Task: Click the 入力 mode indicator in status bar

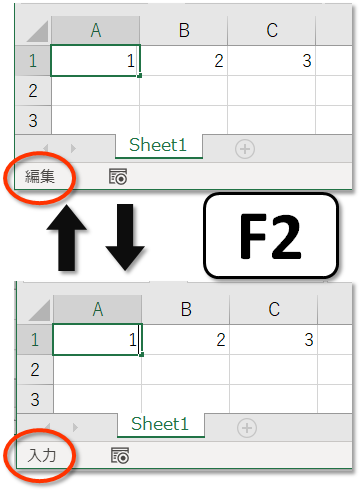Action: click(x=41, y=455)
